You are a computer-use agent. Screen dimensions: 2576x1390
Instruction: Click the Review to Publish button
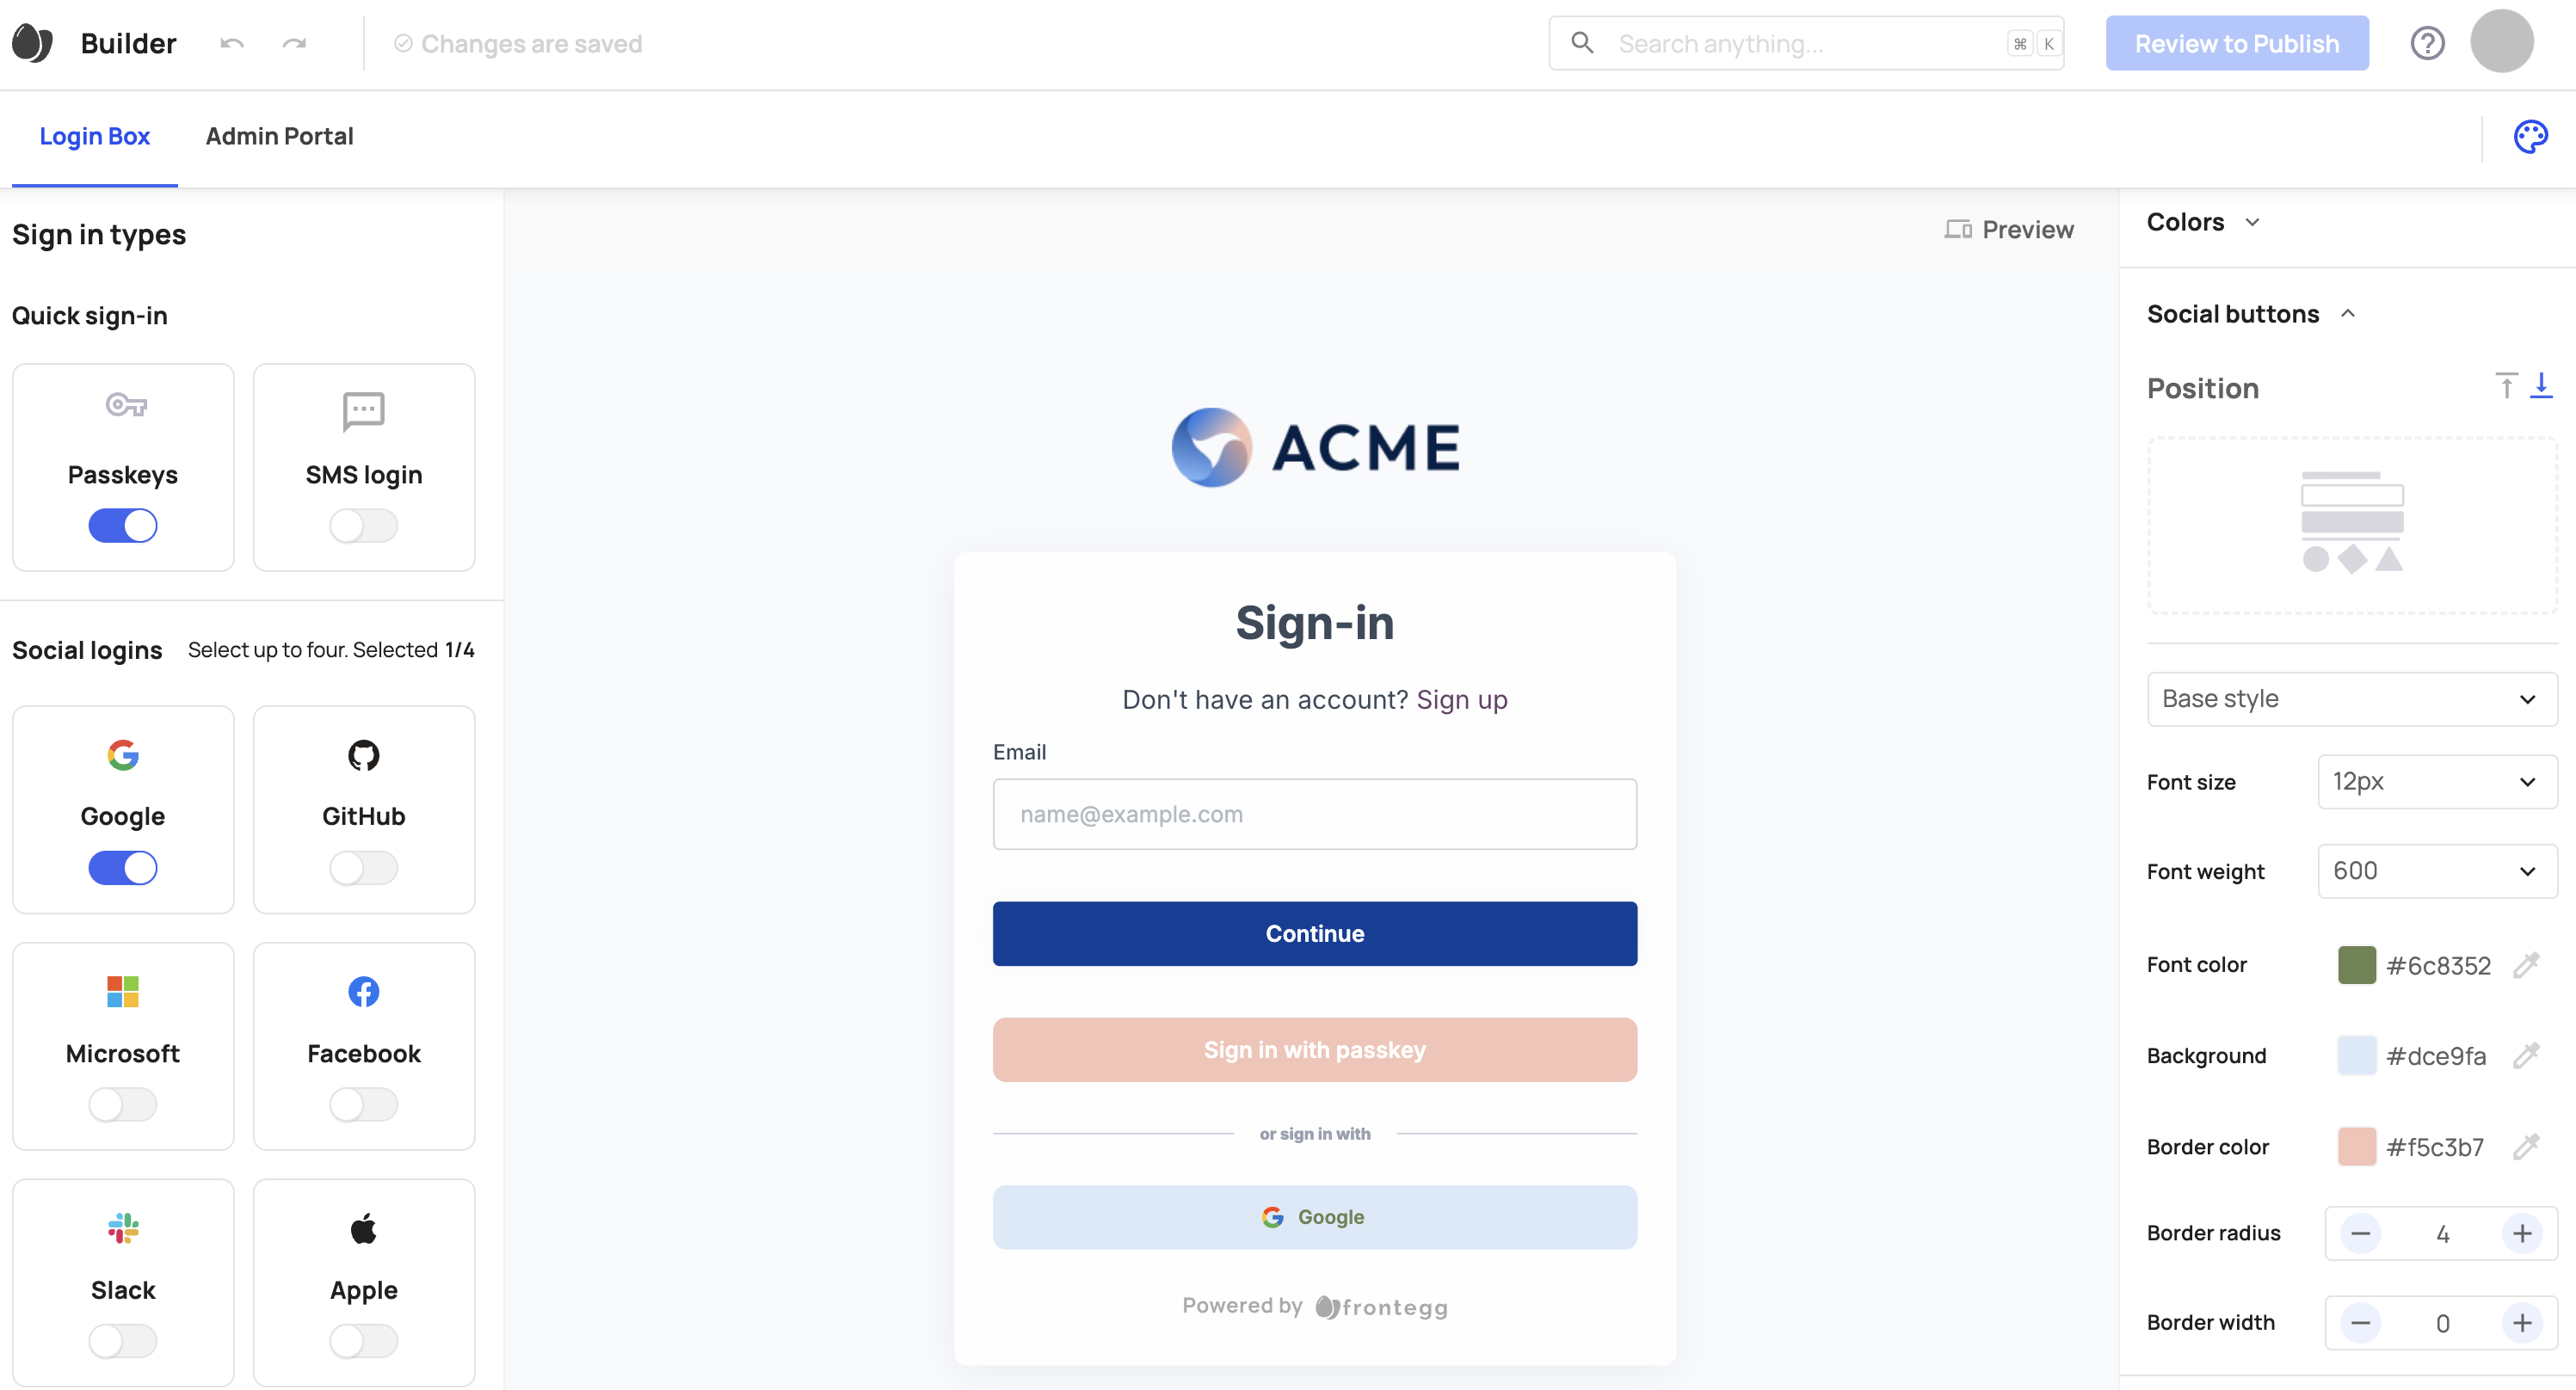tap(2237, 43)
